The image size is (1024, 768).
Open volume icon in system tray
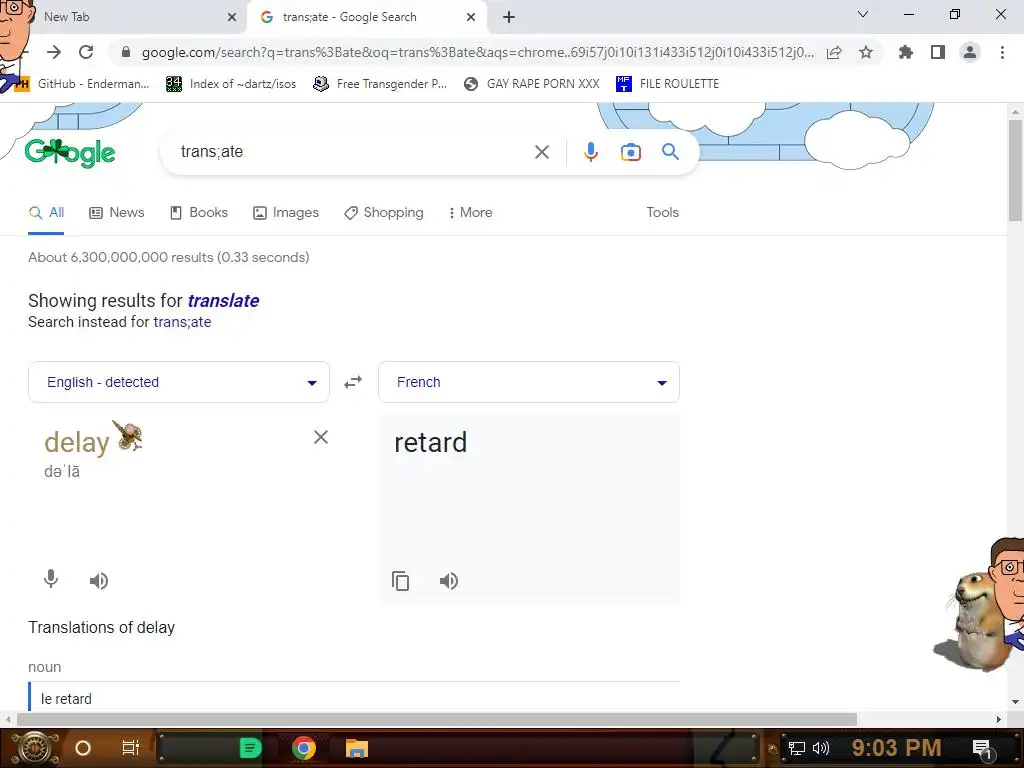820,748
